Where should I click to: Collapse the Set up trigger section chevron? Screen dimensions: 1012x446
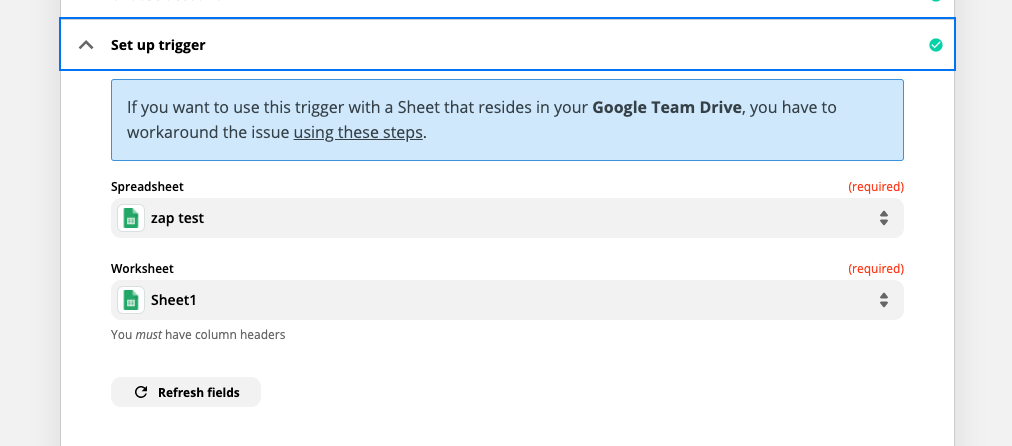[87, 45]
